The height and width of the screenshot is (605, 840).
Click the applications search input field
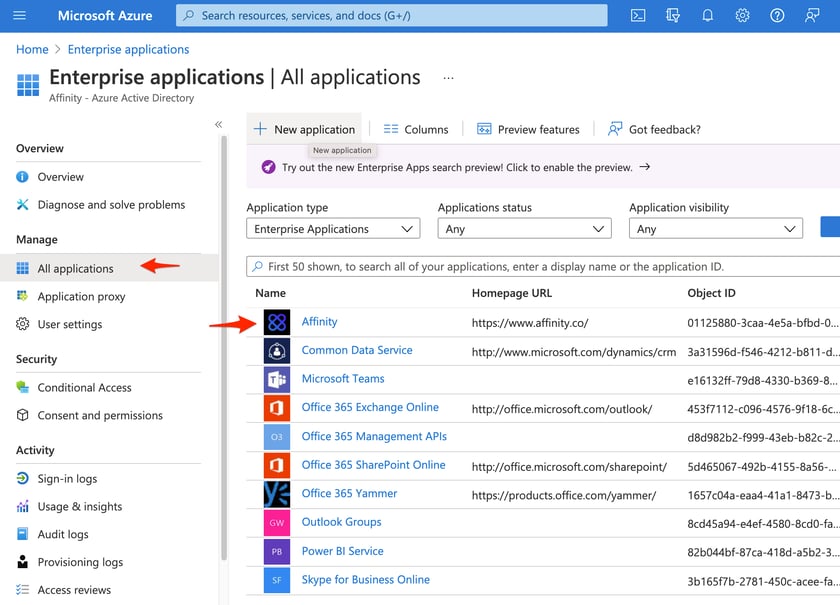click(543, 266)
